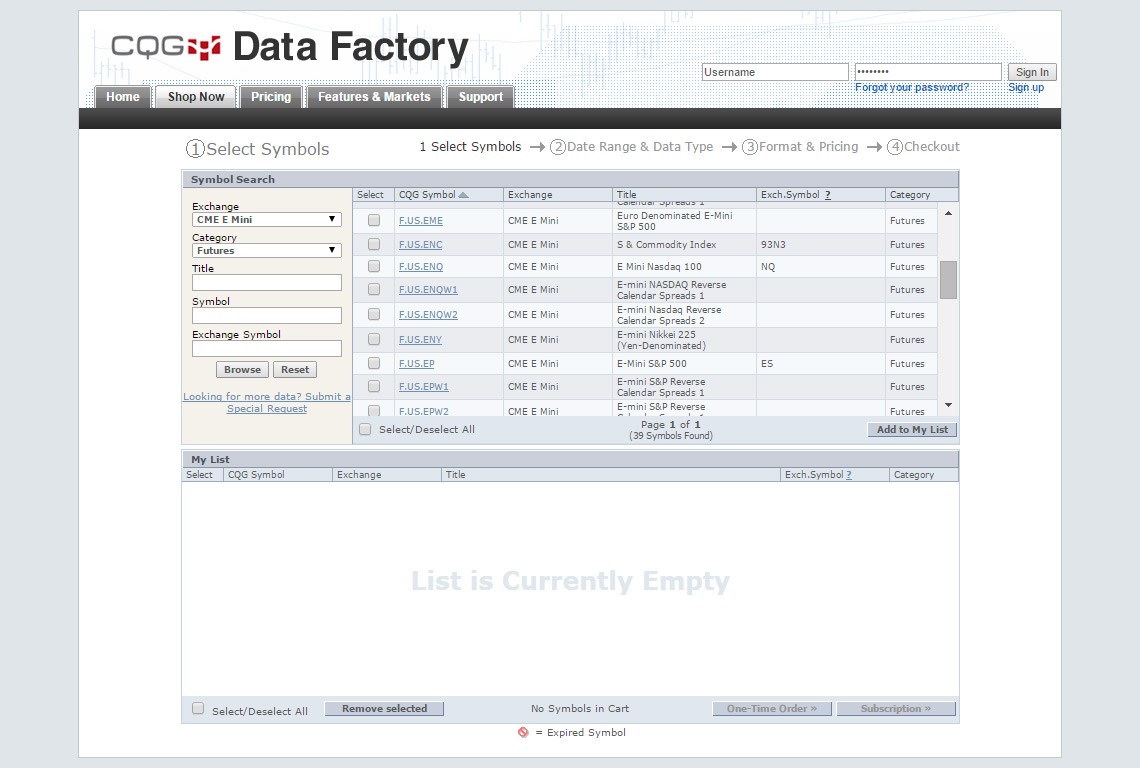Viewport: 1140px width, 768px height.
Task: Open the Features & Markets tab
Action: [x=374, y=97]
